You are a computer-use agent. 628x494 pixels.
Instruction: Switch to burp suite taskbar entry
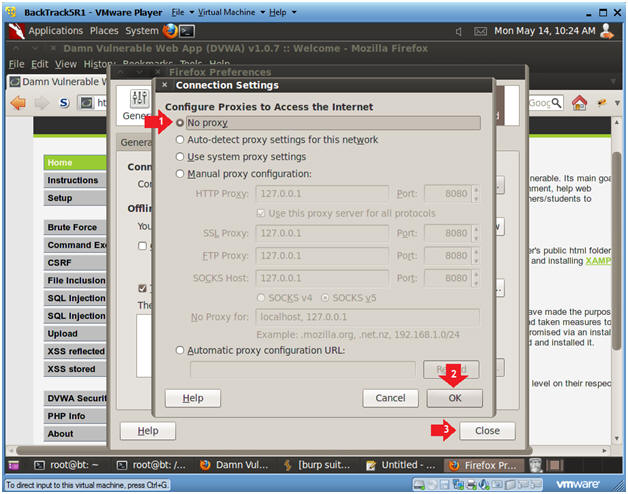pyautogui.click(x=317, y=465)
